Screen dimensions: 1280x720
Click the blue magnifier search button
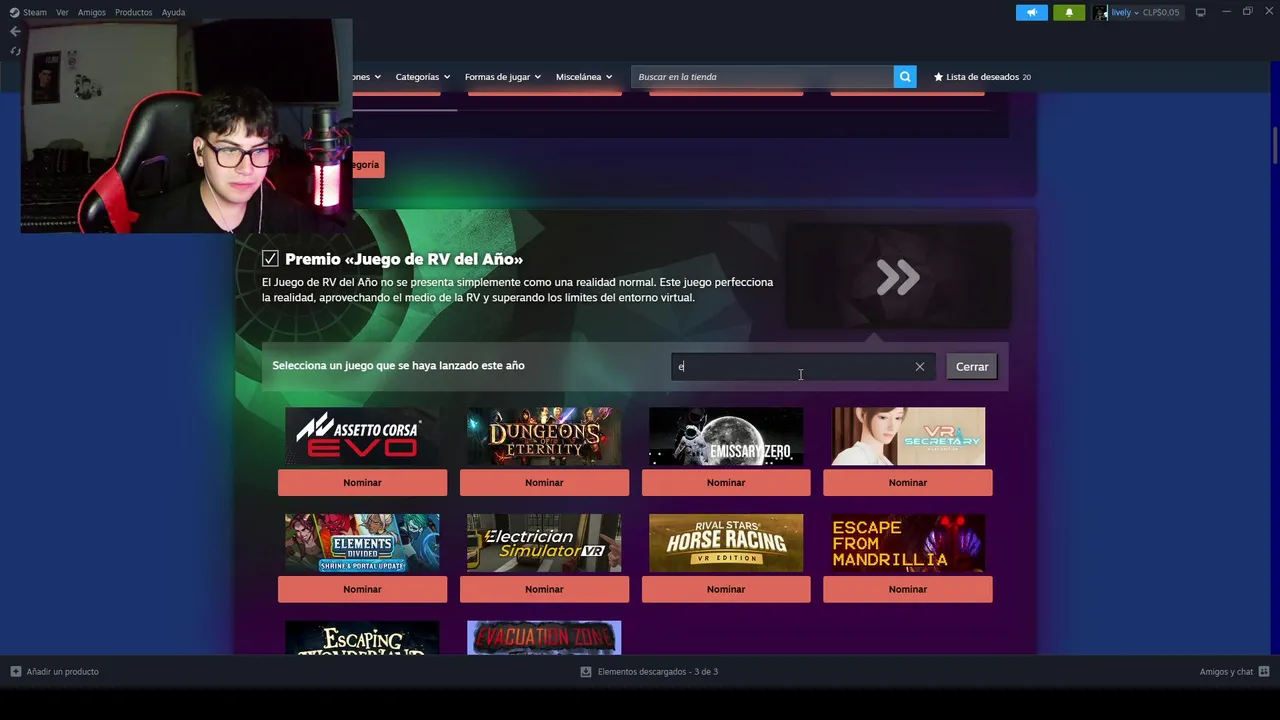point(905,77)
